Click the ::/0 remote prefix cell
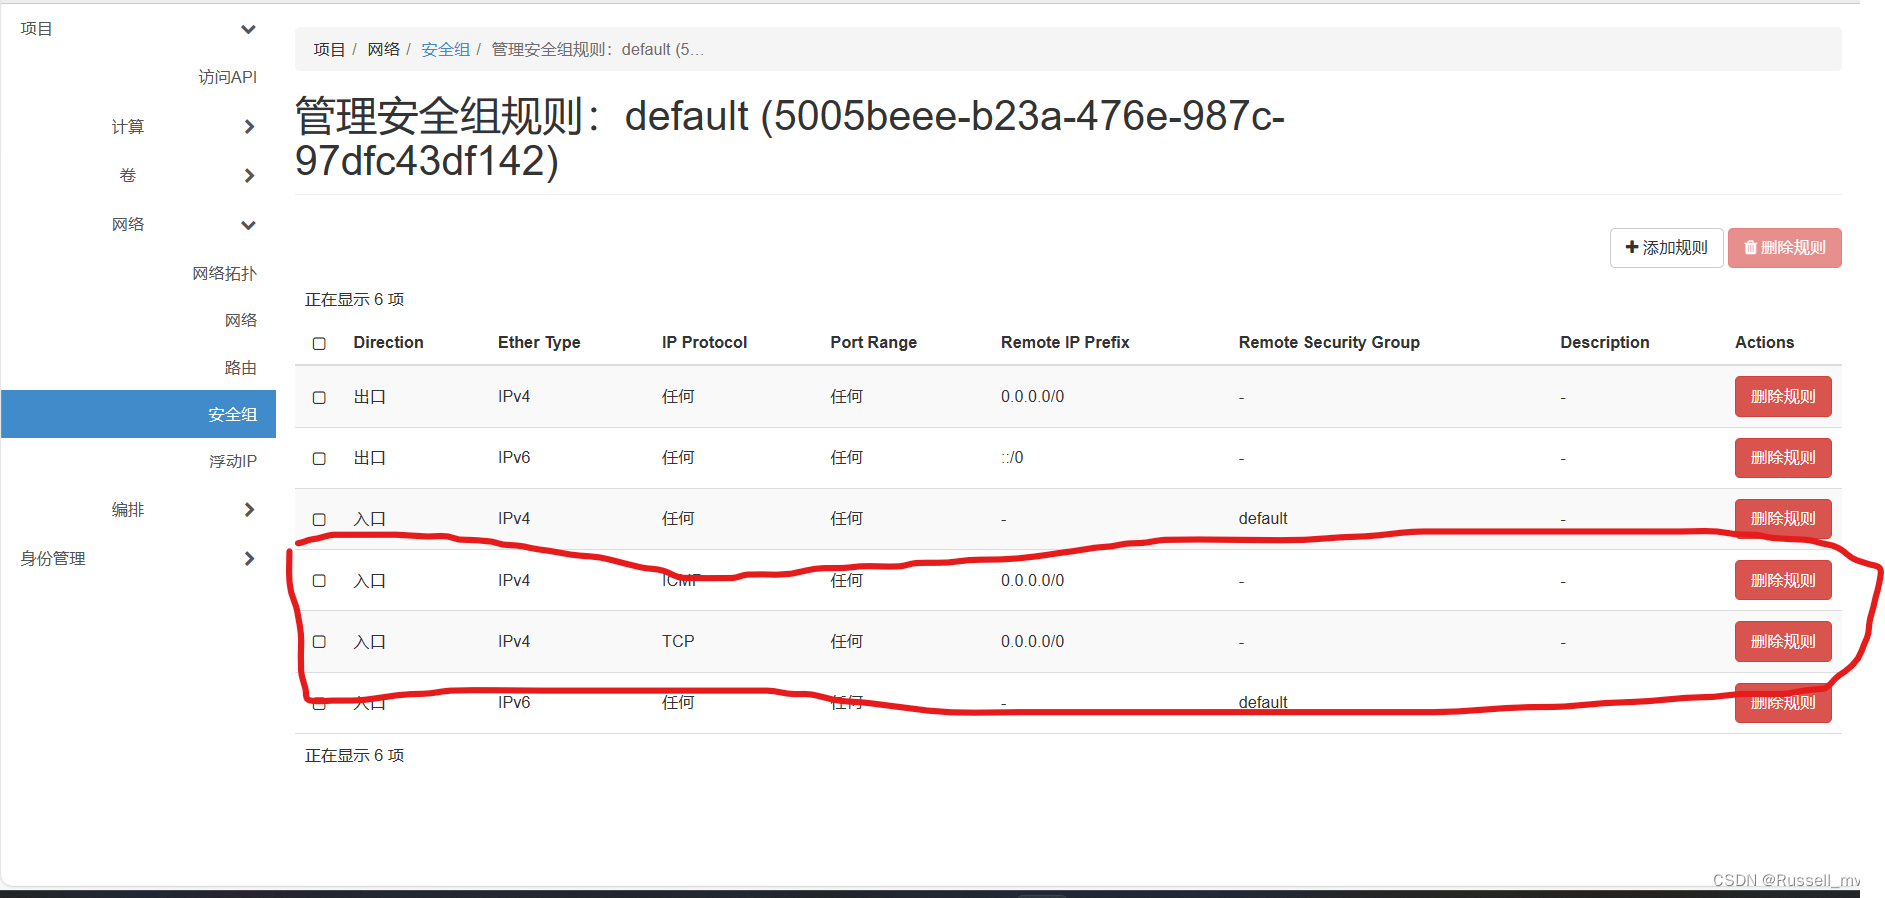 click(1012, 457)
